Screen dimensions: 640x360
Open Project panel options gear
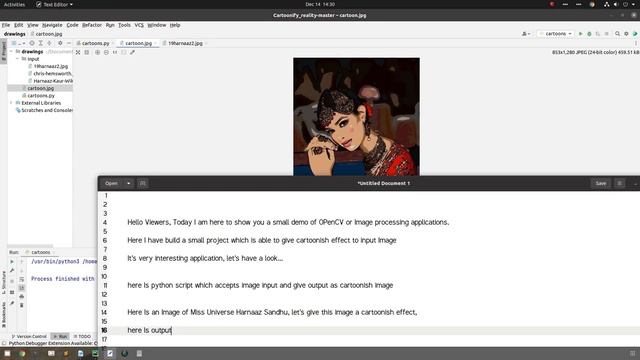click(x=60, y=43)
